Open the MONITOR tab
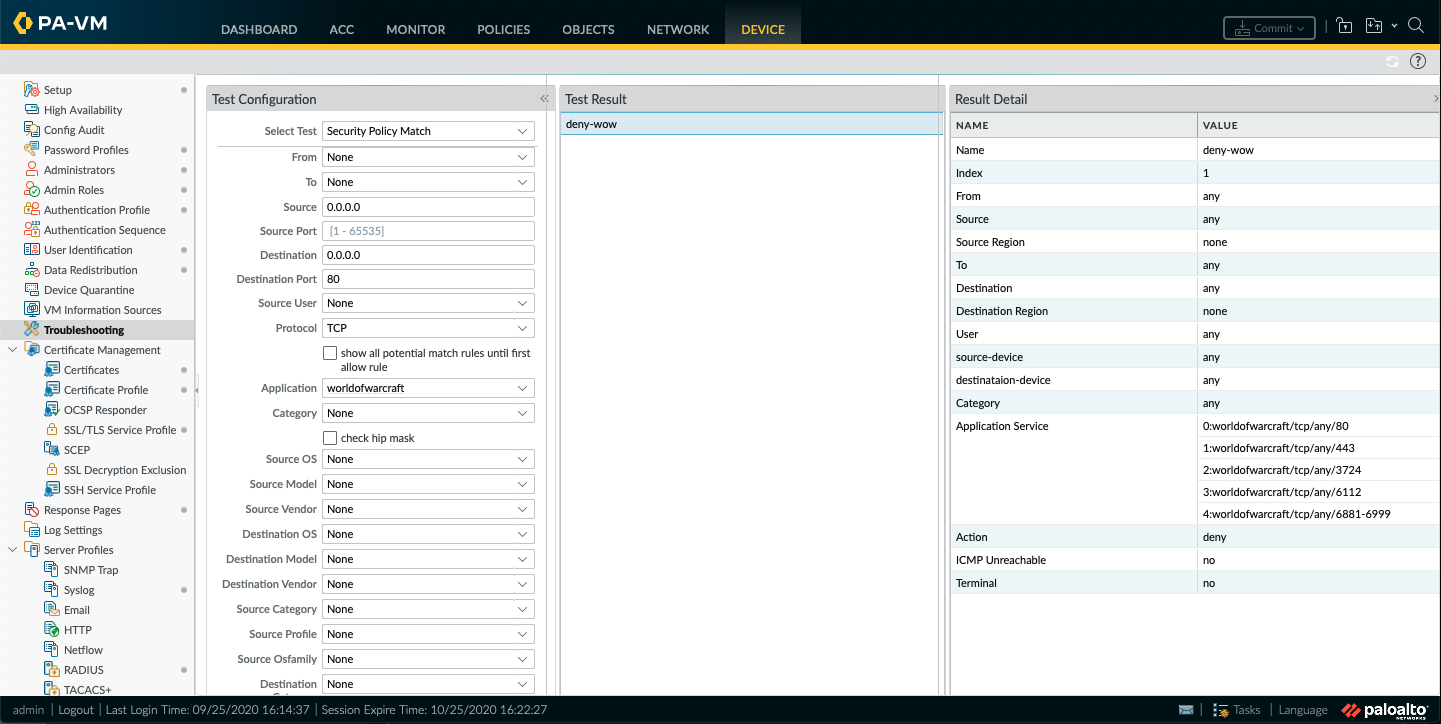The height and width of the screenshot is (724, 1441). point(415,29)
